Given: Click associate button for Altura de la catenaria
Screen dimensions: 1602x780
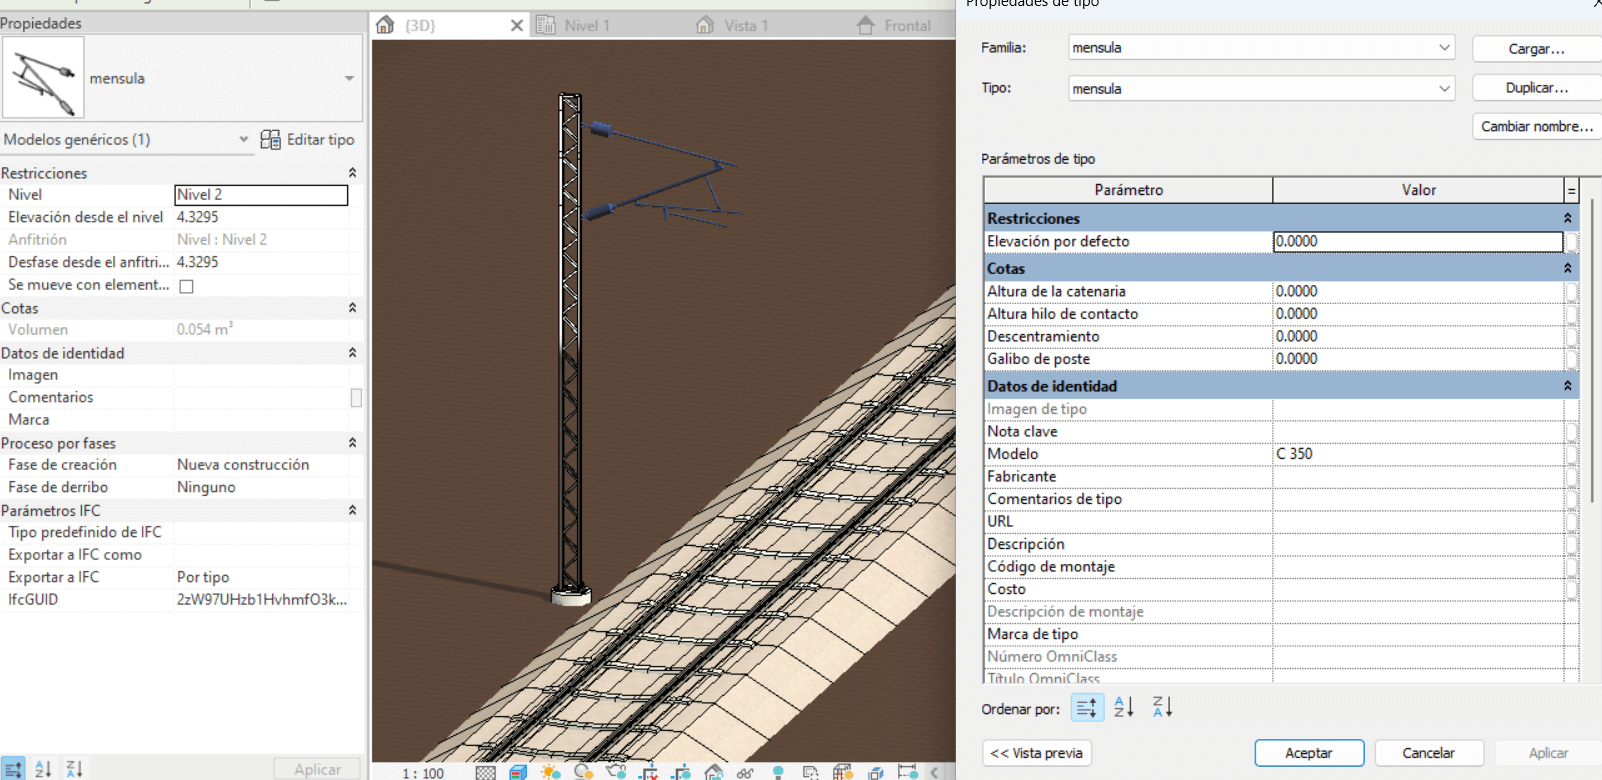Looking at the screenshot, I should click(x=1572, y=291).
